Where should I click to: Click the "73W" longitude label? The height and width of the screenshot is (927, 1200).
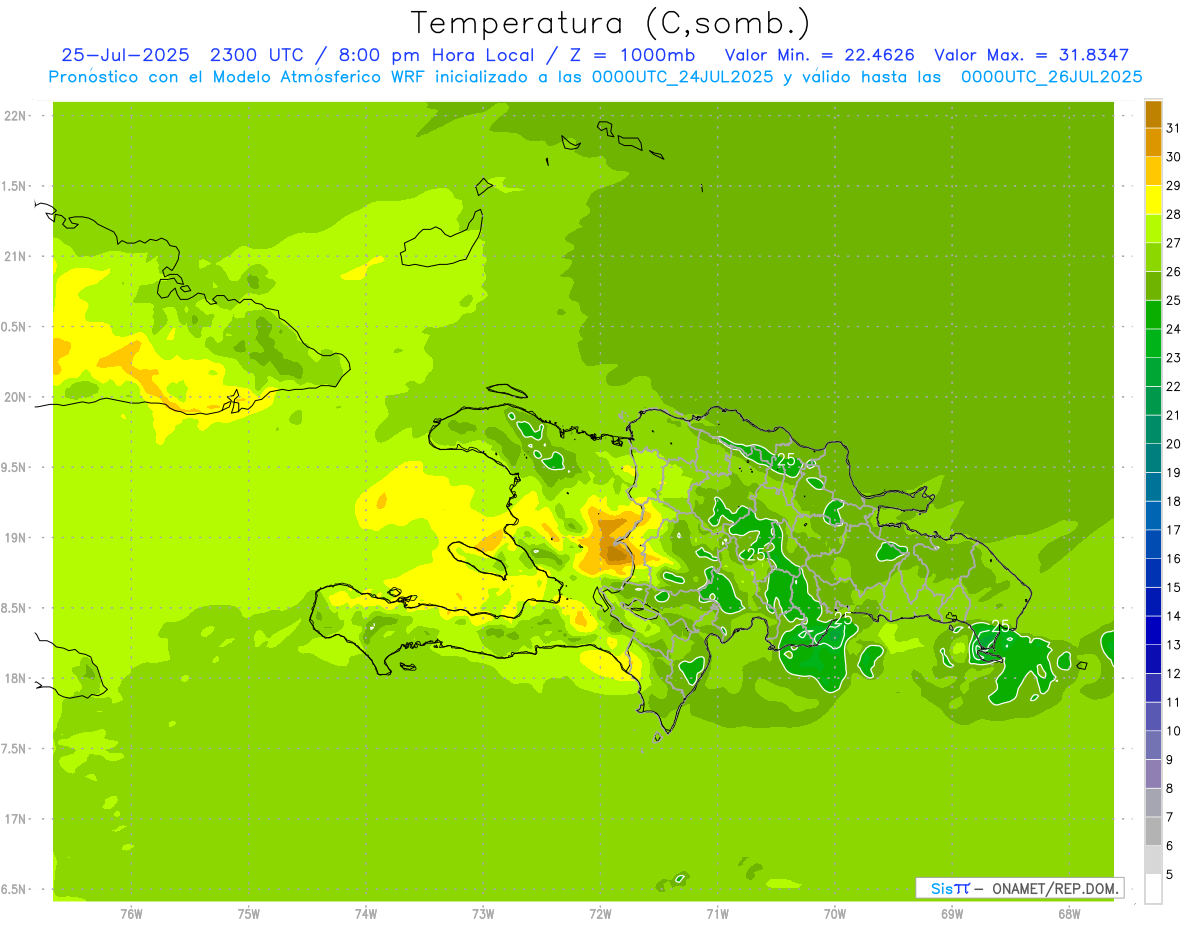[x=483, y=914]
